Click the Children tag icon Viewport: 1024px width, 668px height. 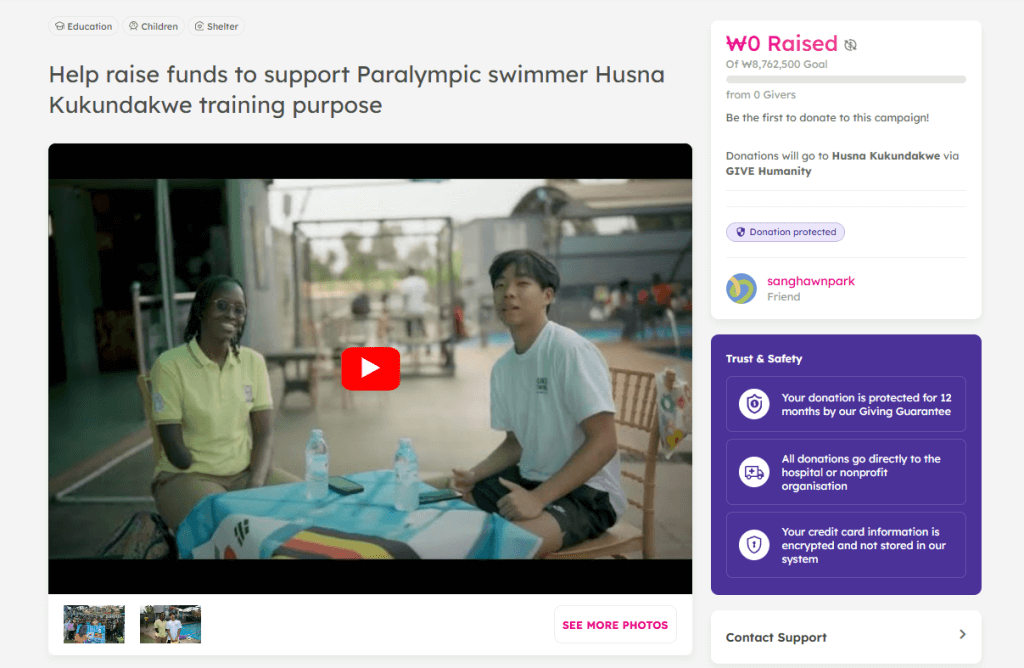click(133, 26)
